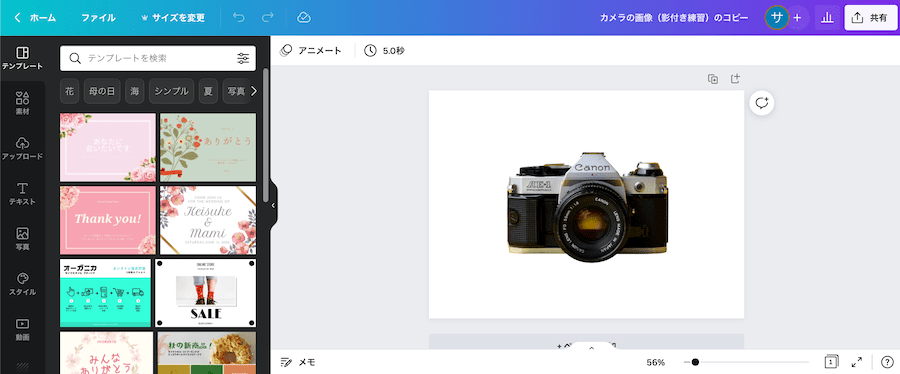900x374 pixels.
Task: Click the plus add-collaborator icon
Action: coord(797,18)
